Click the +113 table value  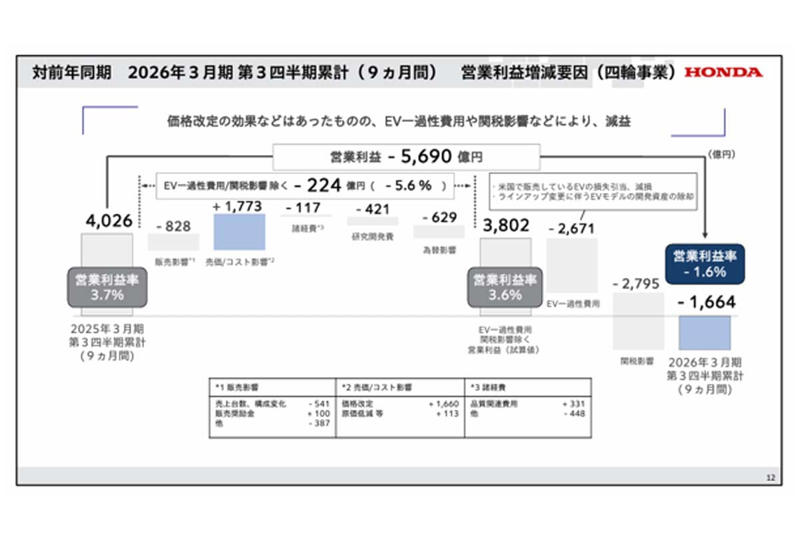coord(447,413)
